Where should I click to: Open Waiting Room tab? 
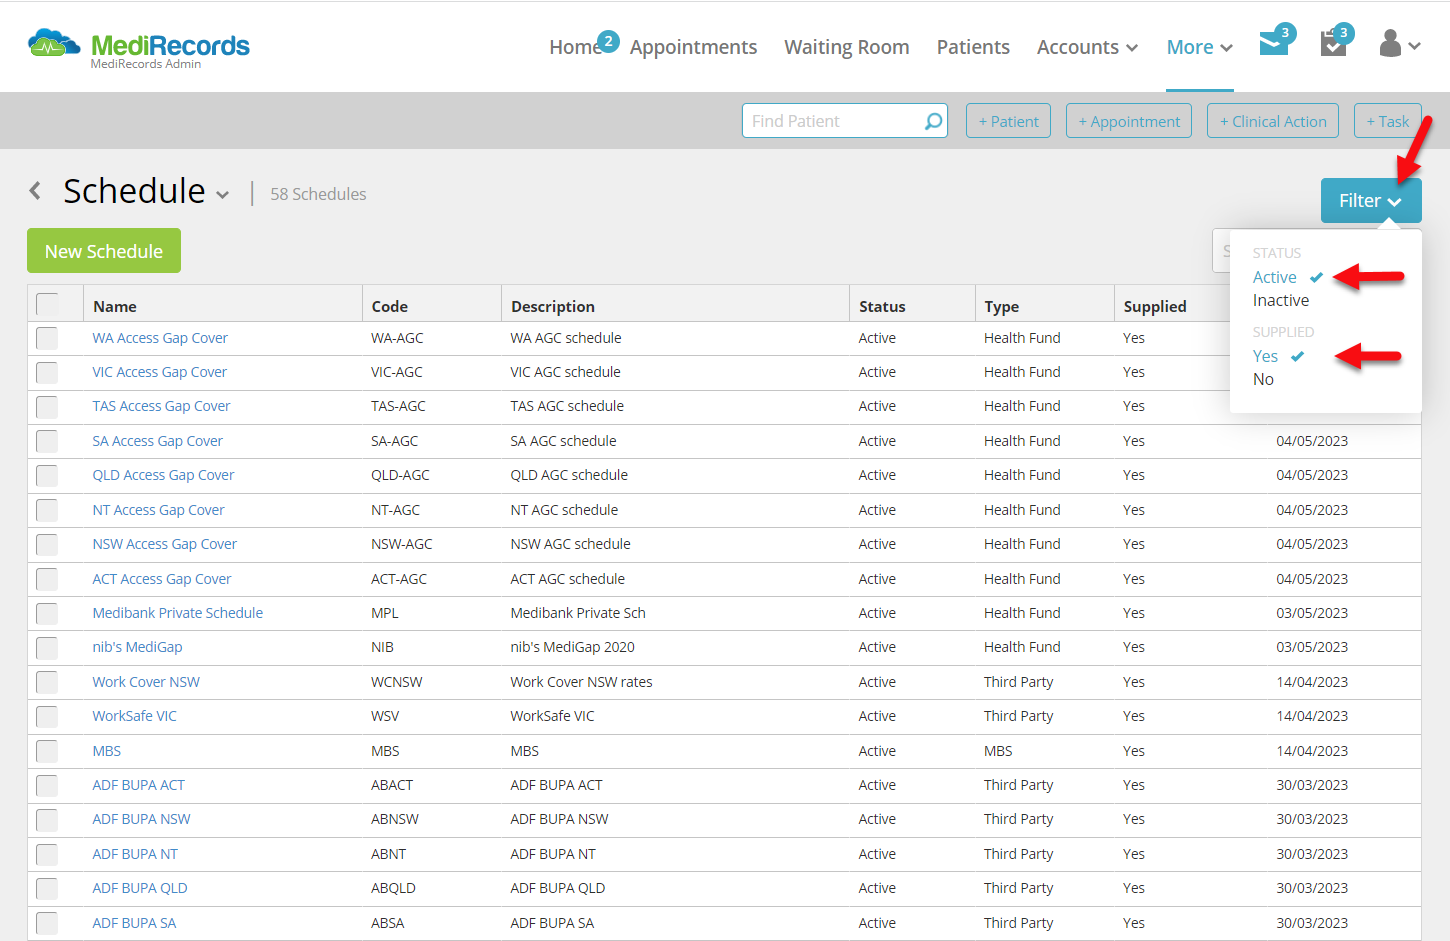pos(847,47)
